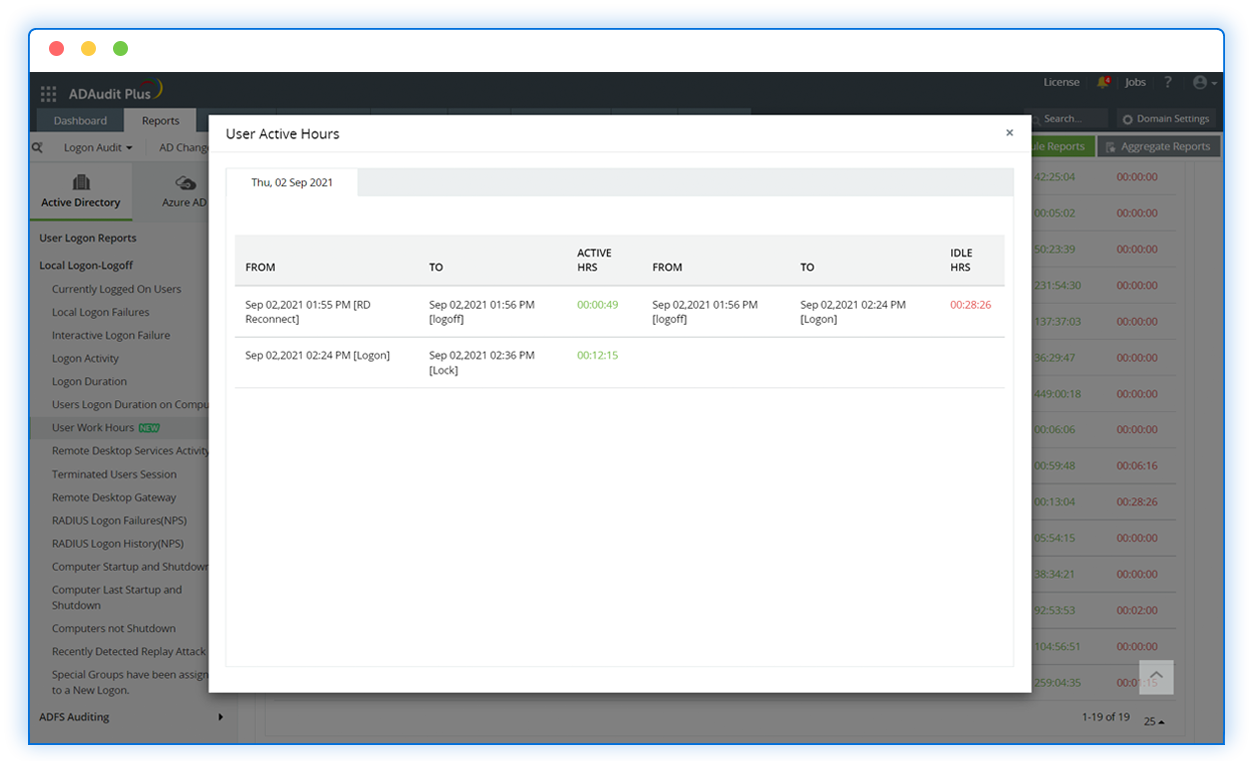Switch to the Reports tab
Screen dimensions: 1253x765
tap(160, 121)
